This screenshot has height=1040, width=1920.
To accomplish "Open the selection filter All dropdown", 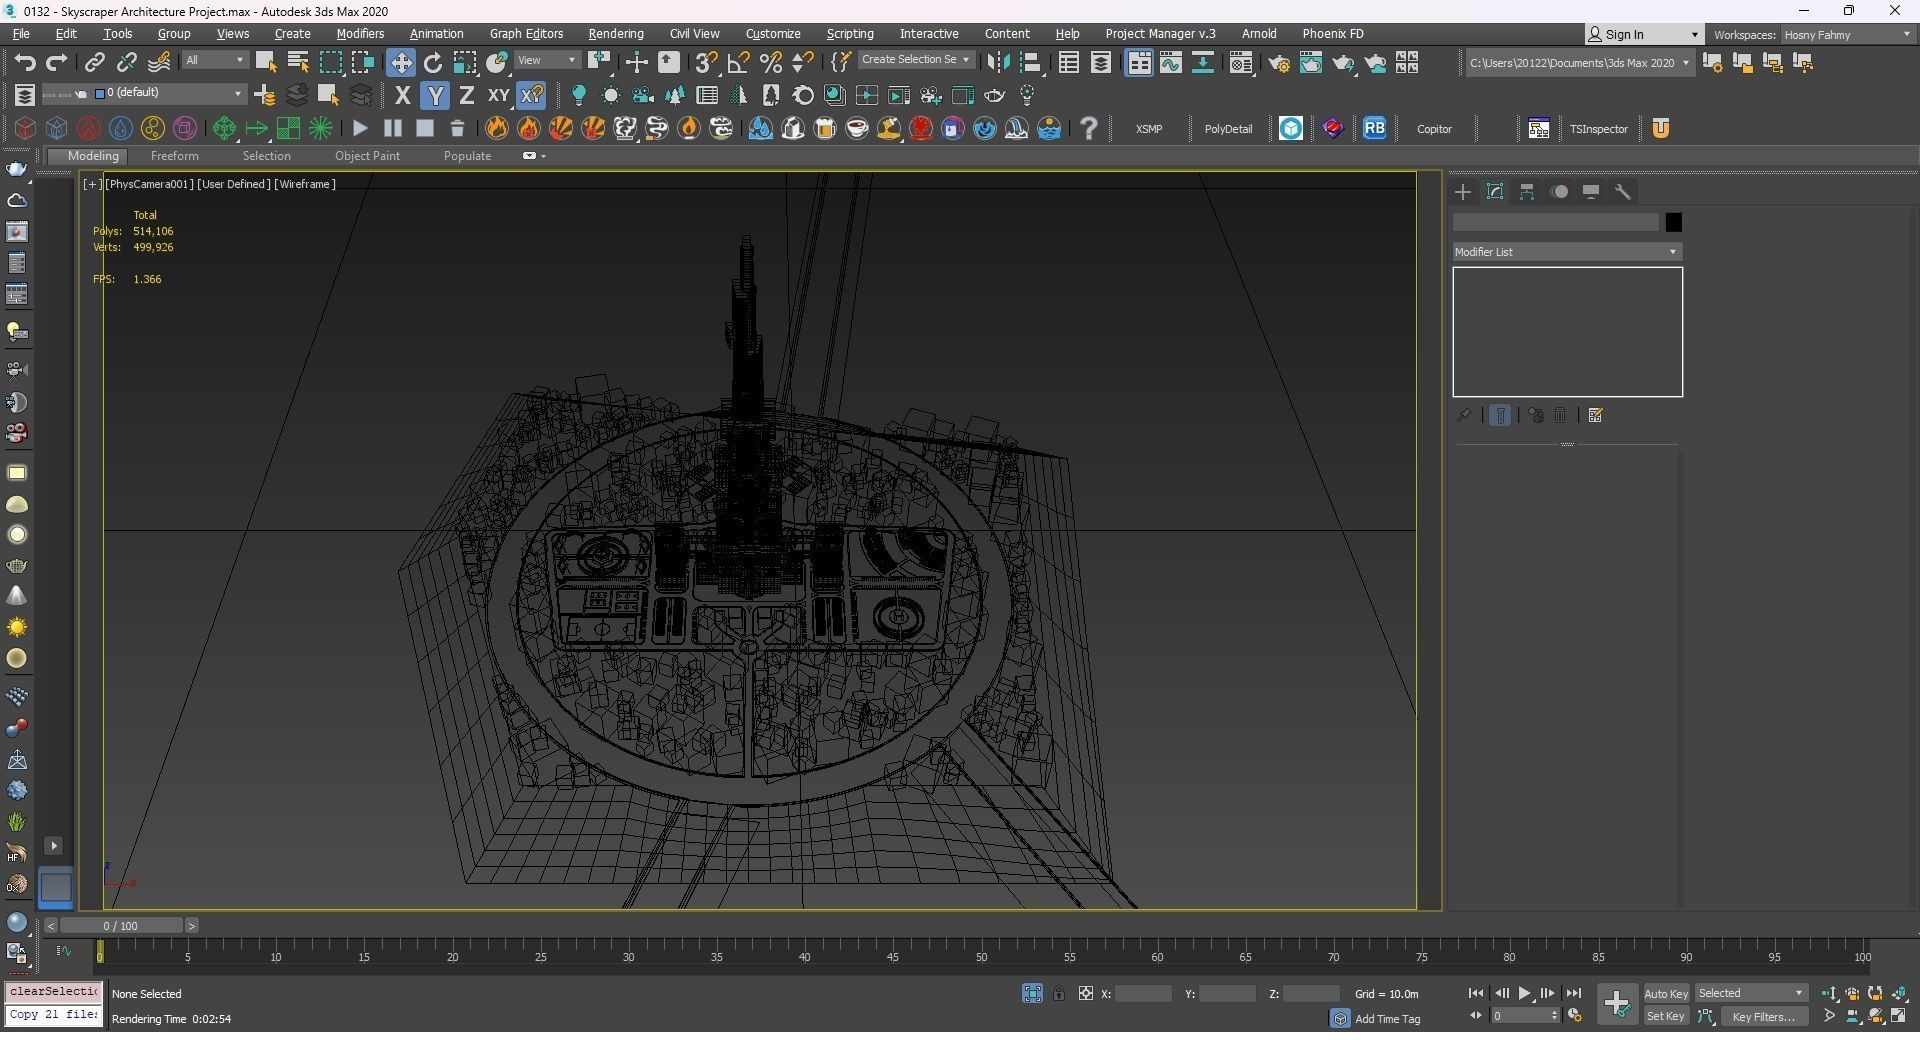I will (x=215, y=60).
